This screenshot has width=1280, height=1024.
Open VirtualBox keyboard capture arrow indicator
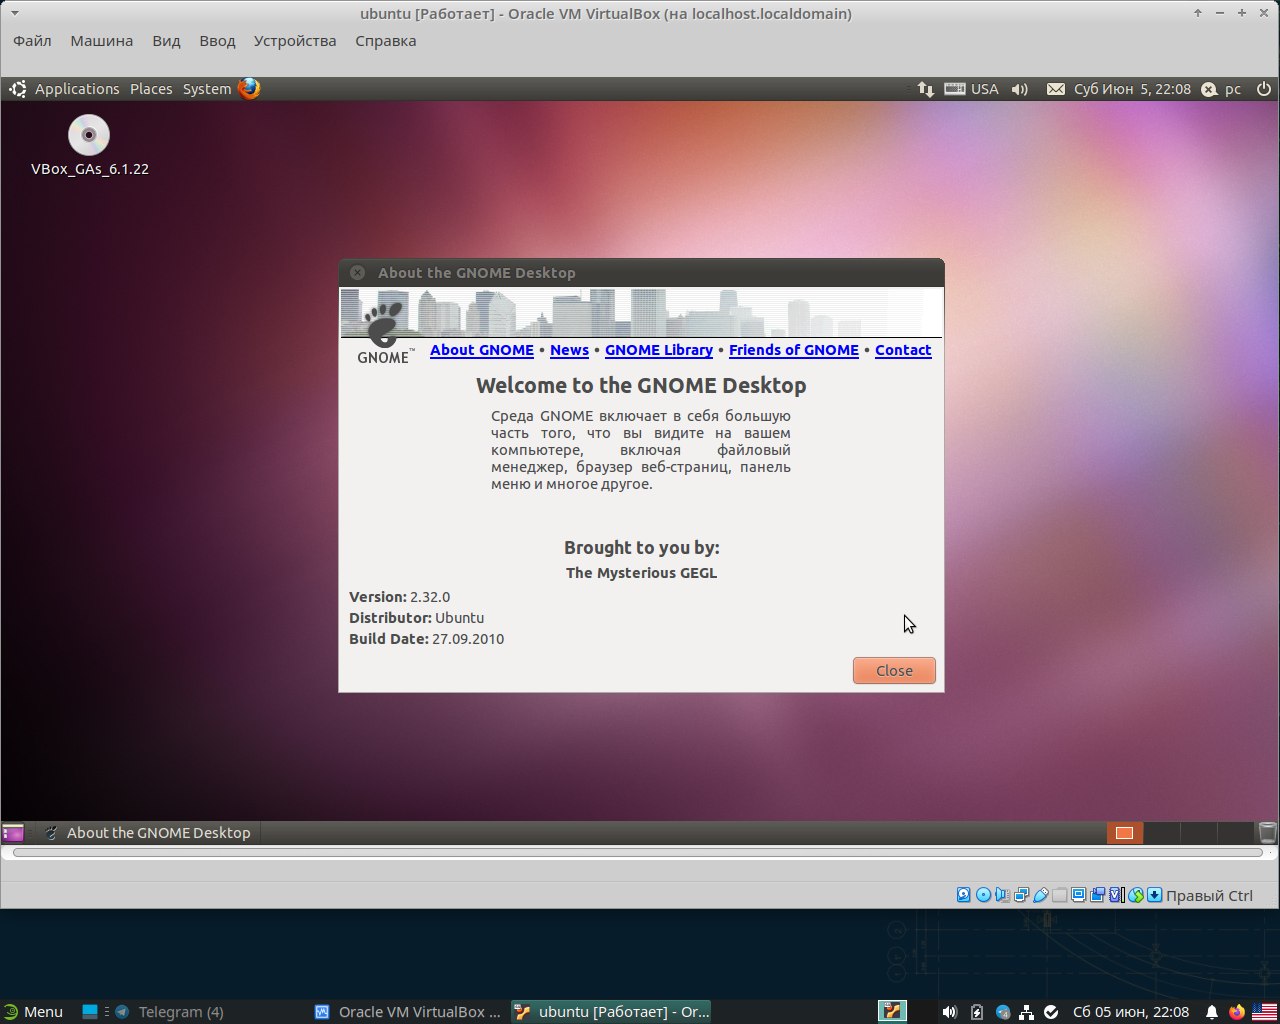tap(1154, 895)
